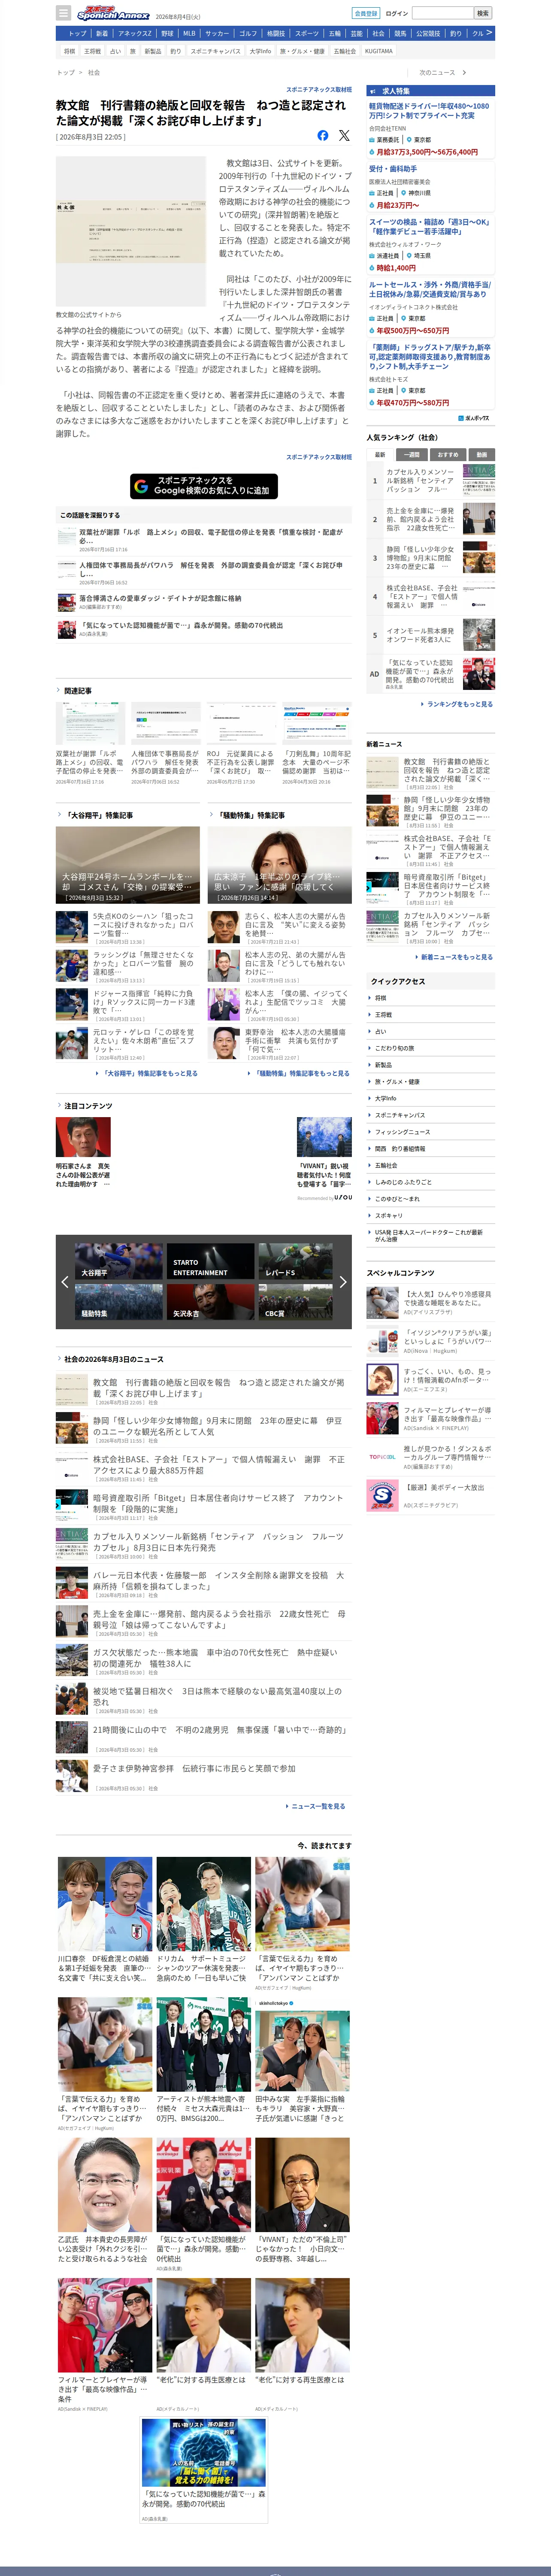Click ニュース一覧を見る link
Image resolution: width=551 pixels, height=2576 pixels.
point(317,1806)
